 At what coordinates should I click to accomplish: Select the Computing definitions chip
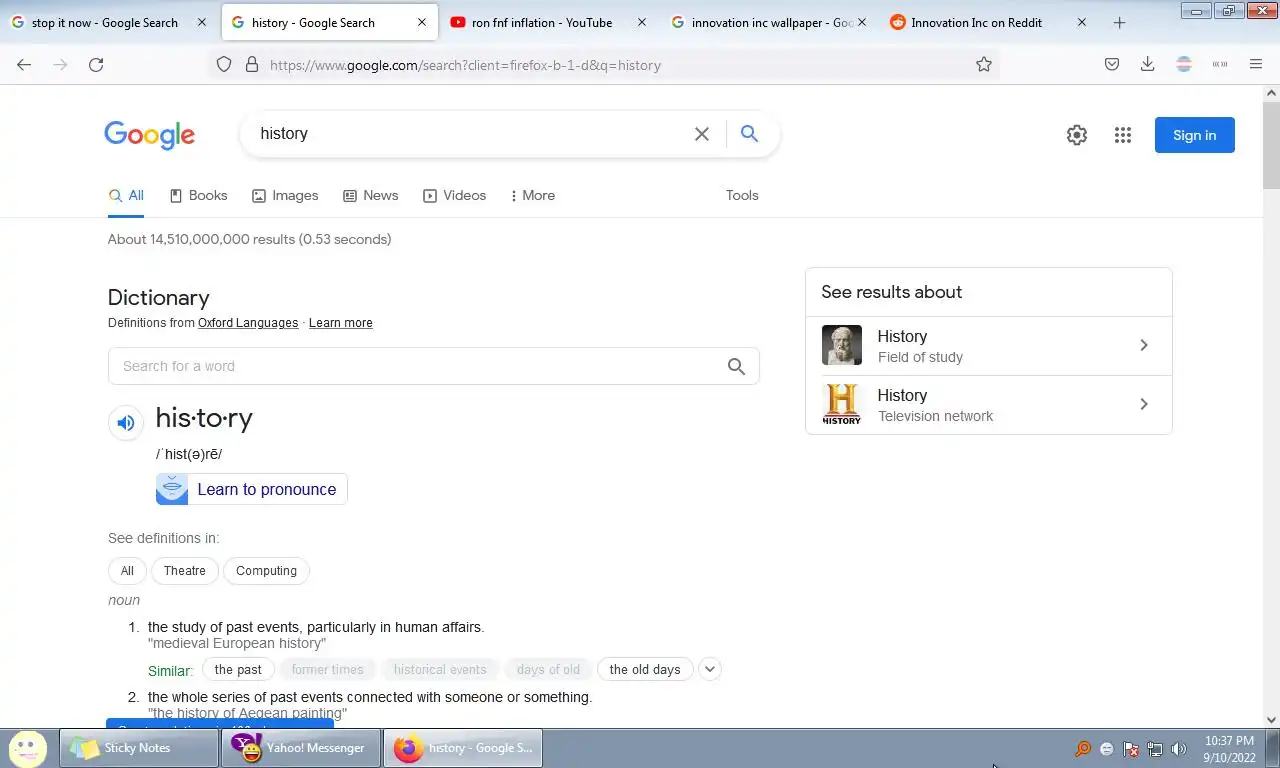click(x=266, y=571)
